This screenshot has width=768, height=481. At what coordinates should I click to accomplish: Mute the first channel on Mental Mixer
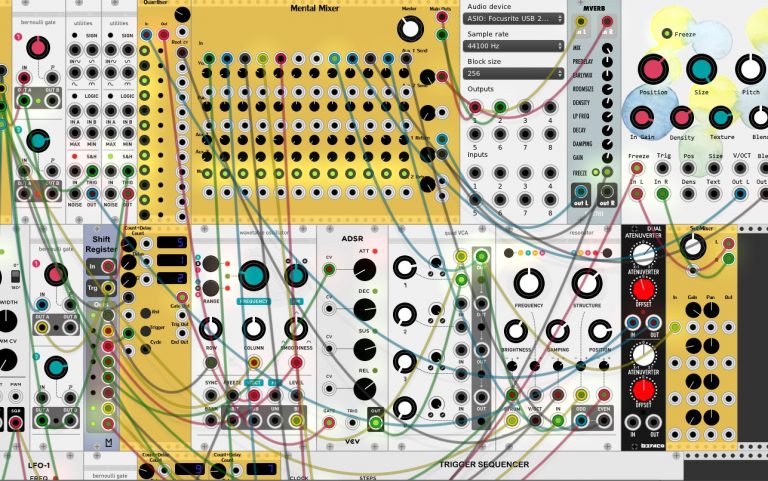(x=207, y=173)
